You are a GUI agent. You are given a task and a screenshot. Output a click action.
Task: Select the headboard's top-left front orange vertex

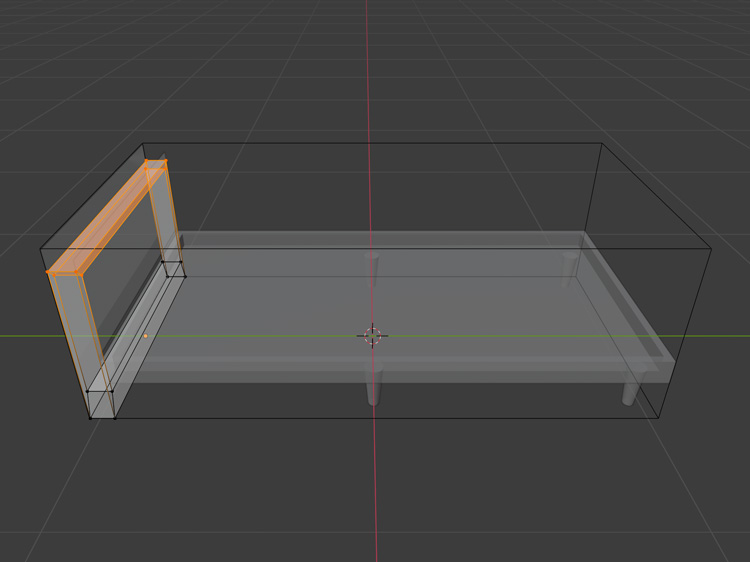click(x=48, y=272)
